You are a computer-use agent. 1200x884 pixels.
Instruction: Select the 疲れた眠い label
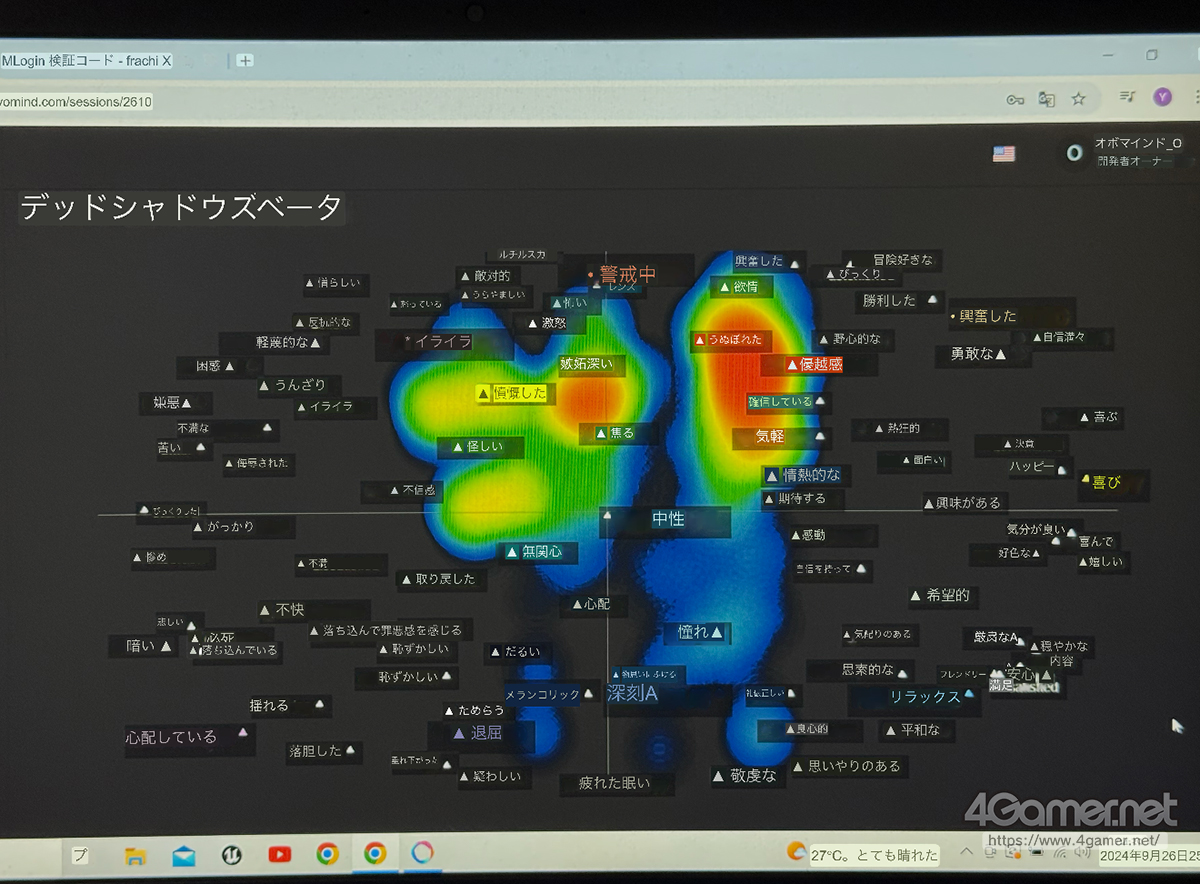click(614, 784)
